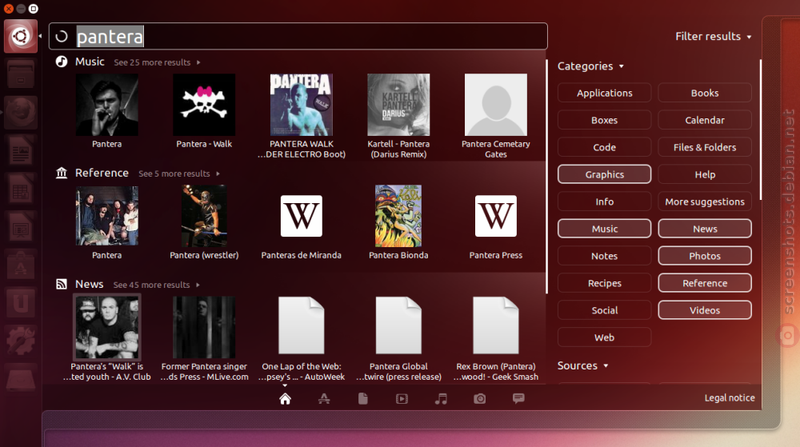
Task: Enable the Calendar category filter
Action: coord(705,120)
